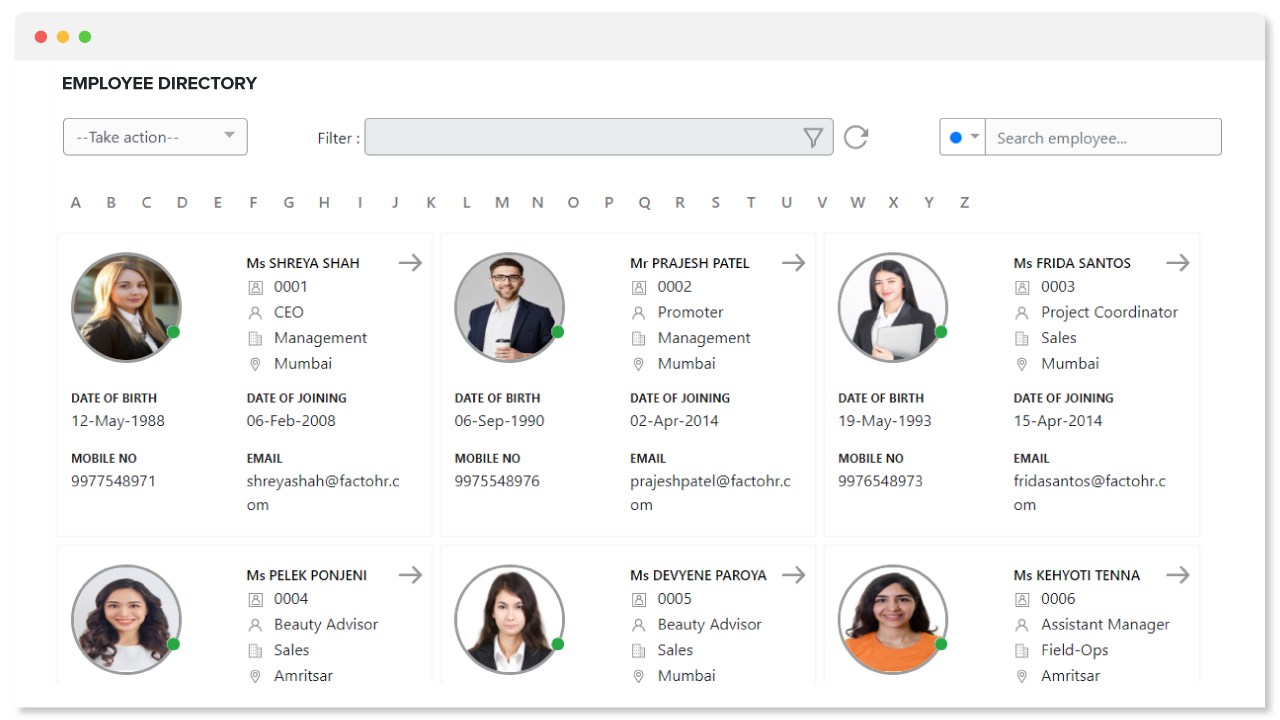The width and height of the screenshot is (1280, 720).
Task: Filter employees by letter B
Action: [111, 203]
